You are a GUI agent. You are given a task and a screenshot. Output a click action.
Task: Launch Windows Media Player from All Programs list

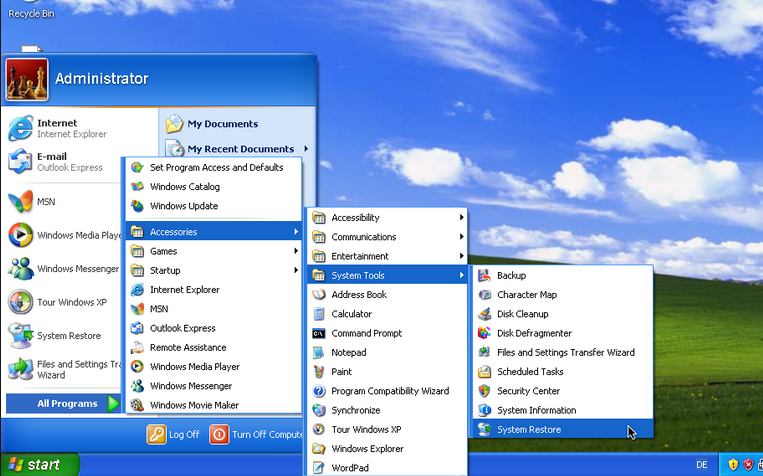pos(214,366)
